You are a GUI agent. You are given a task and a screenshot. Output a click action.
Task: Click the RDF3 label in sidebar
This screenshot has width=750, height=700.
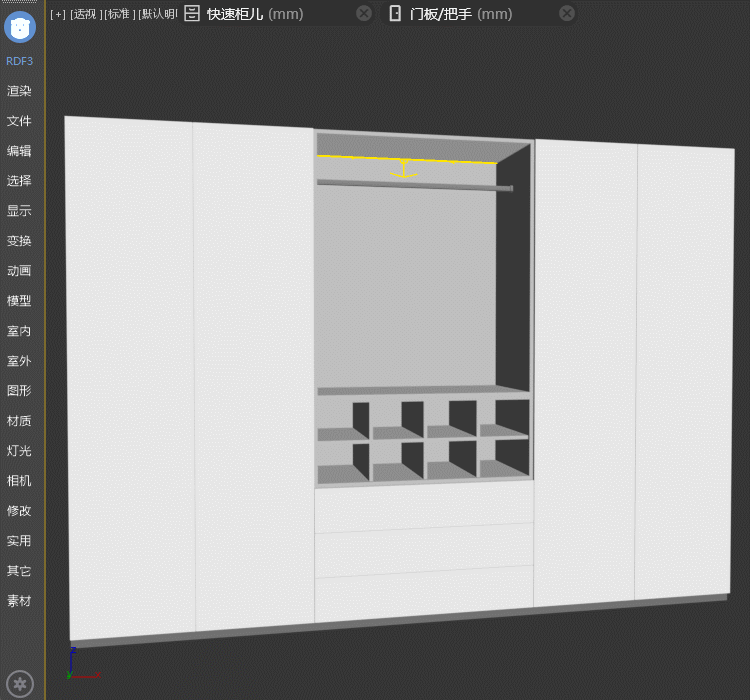[20, 61]
